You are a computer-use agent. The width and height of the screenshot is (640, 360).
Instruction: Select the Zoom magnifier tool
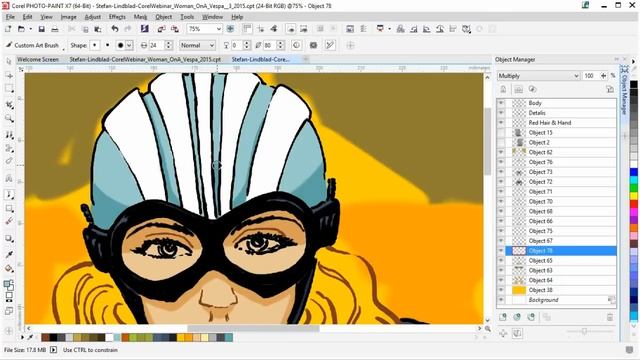pos(9,119)
